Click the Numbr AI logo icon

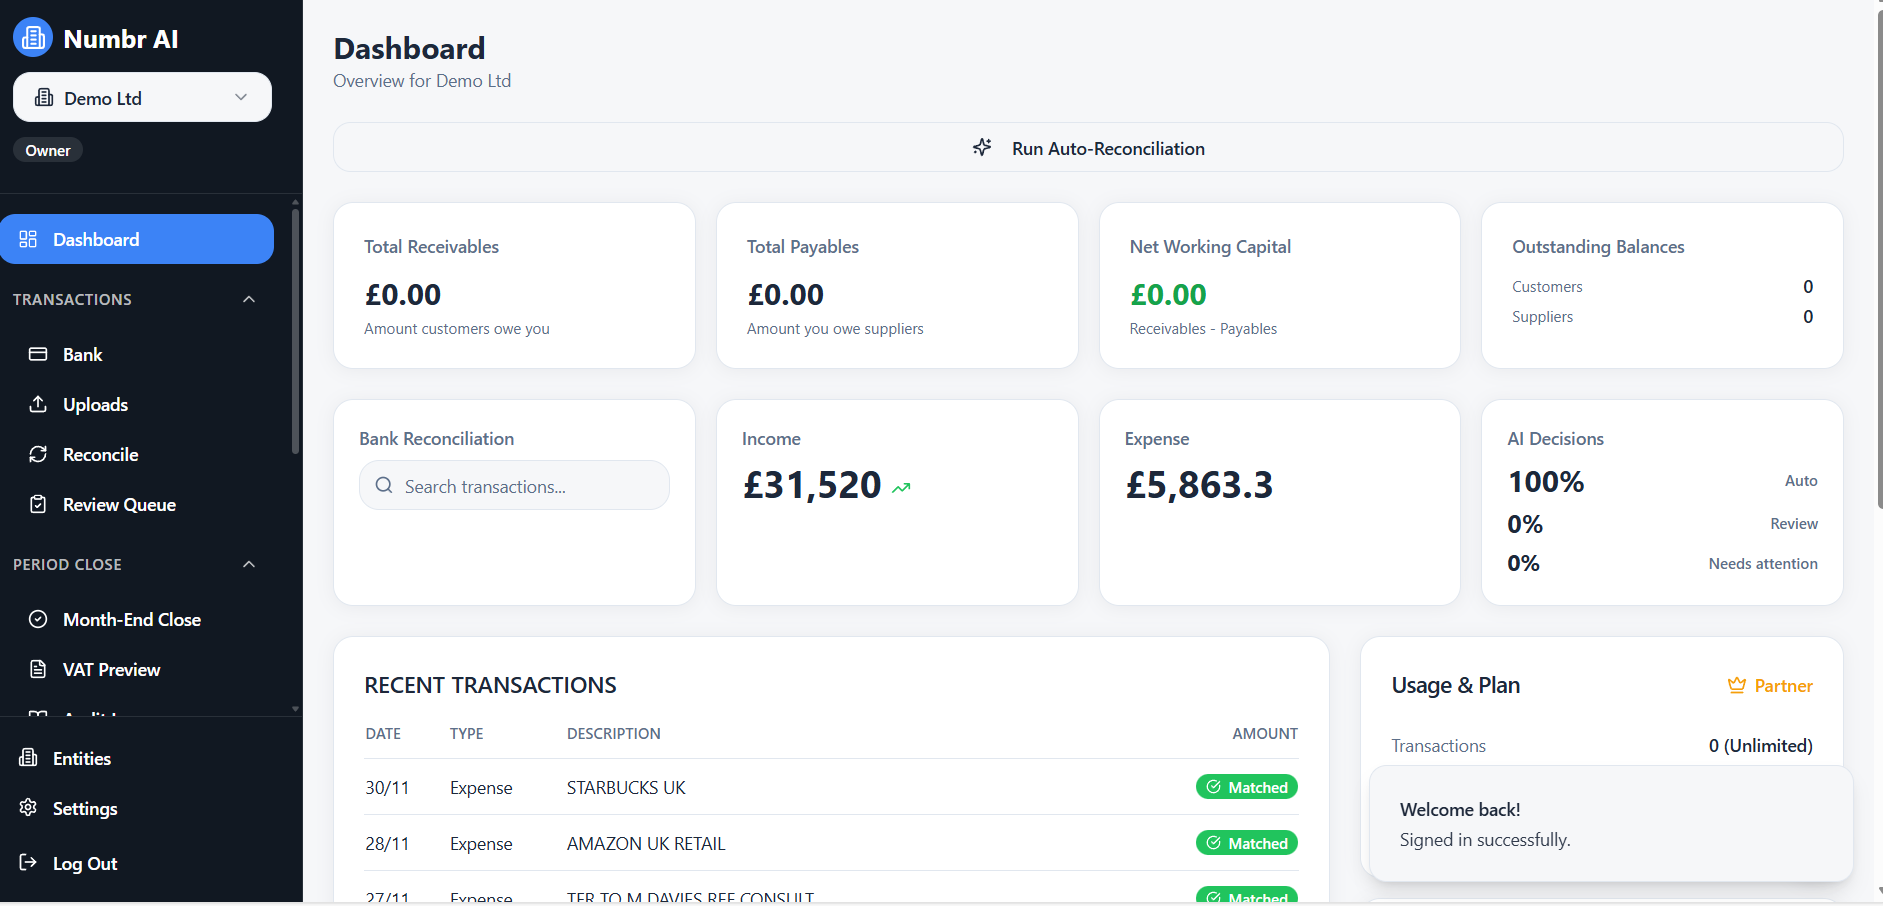tap(32, 36)
